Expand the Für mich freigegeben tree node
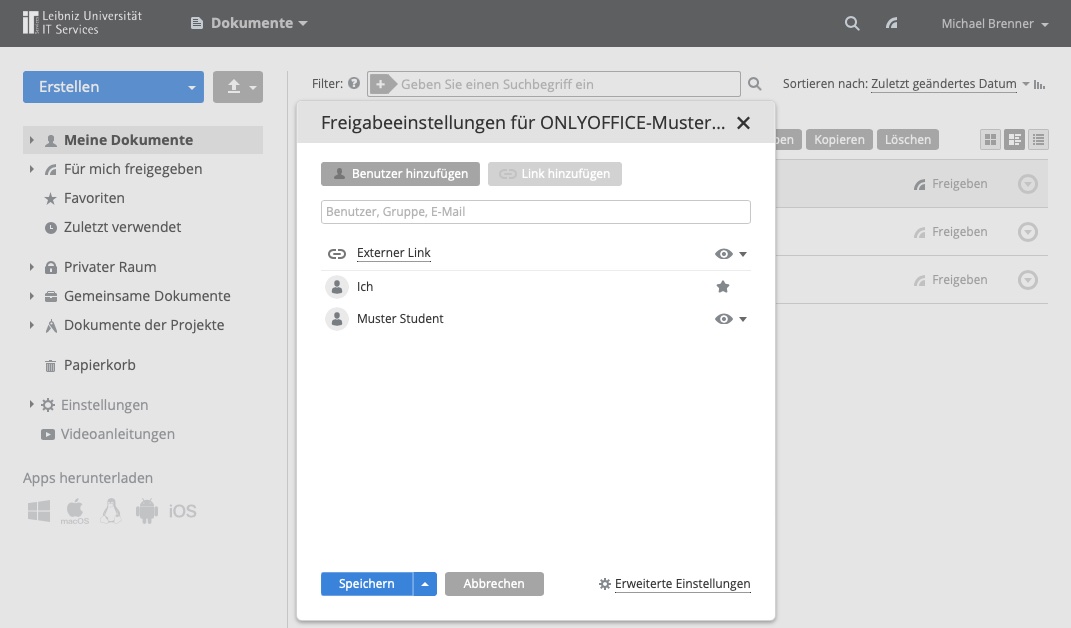 click(31, 169)
